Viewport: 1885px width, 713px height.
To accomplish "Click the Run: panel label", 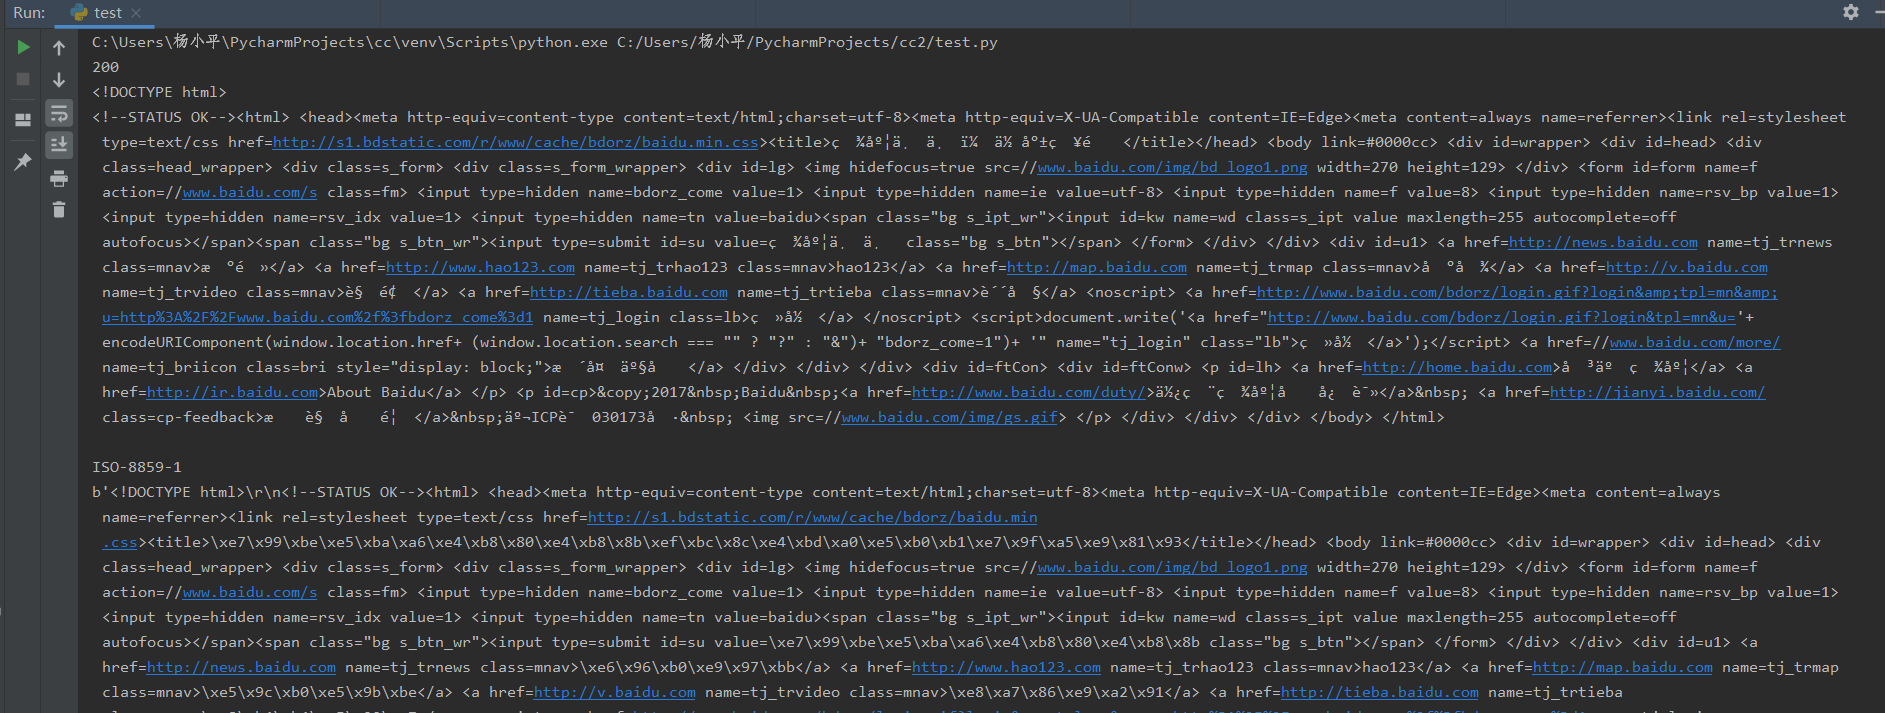I will coord(29,13).
